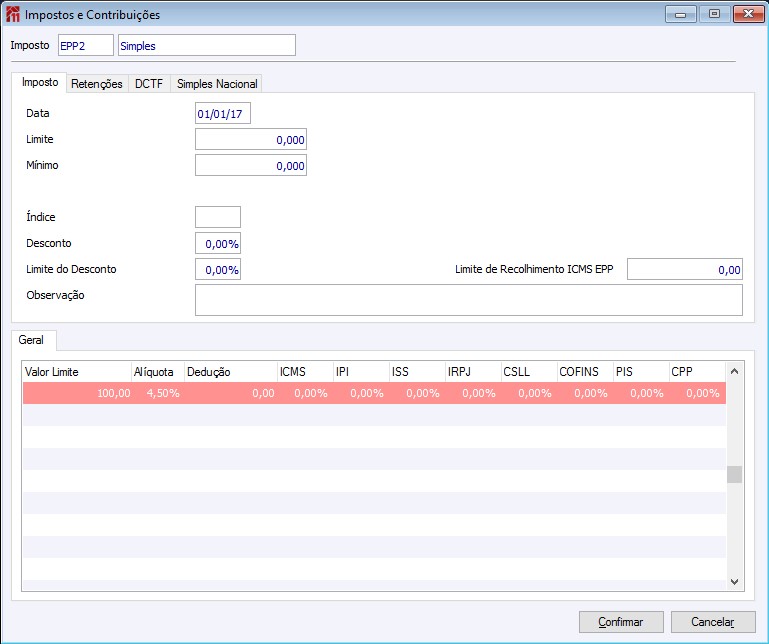Click the 0,00 Dedução cell
The height and width of the screenshot is (644, 769).
(231, 393)
